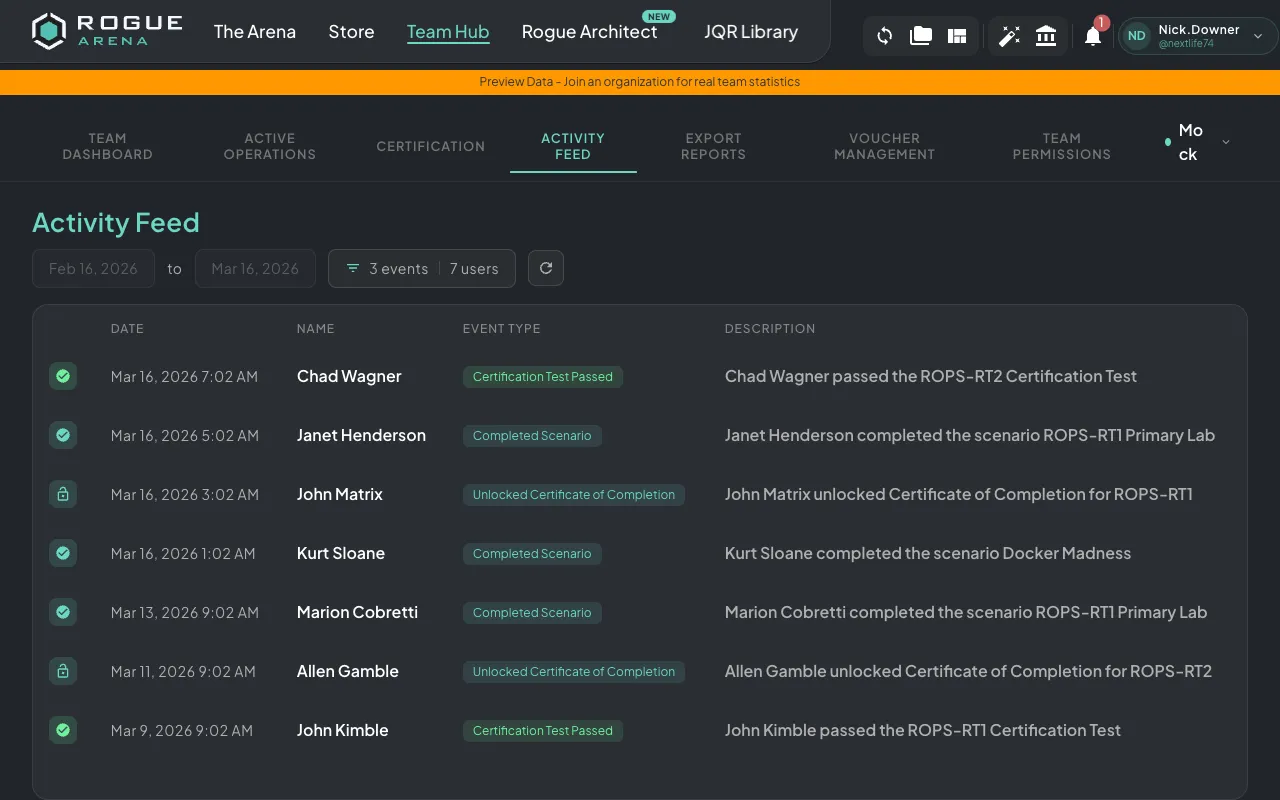The width and height of the screenshot is (1280, 800).
Task: Select the dashboard layout icon near the top bar
Action: pos(956,35)
